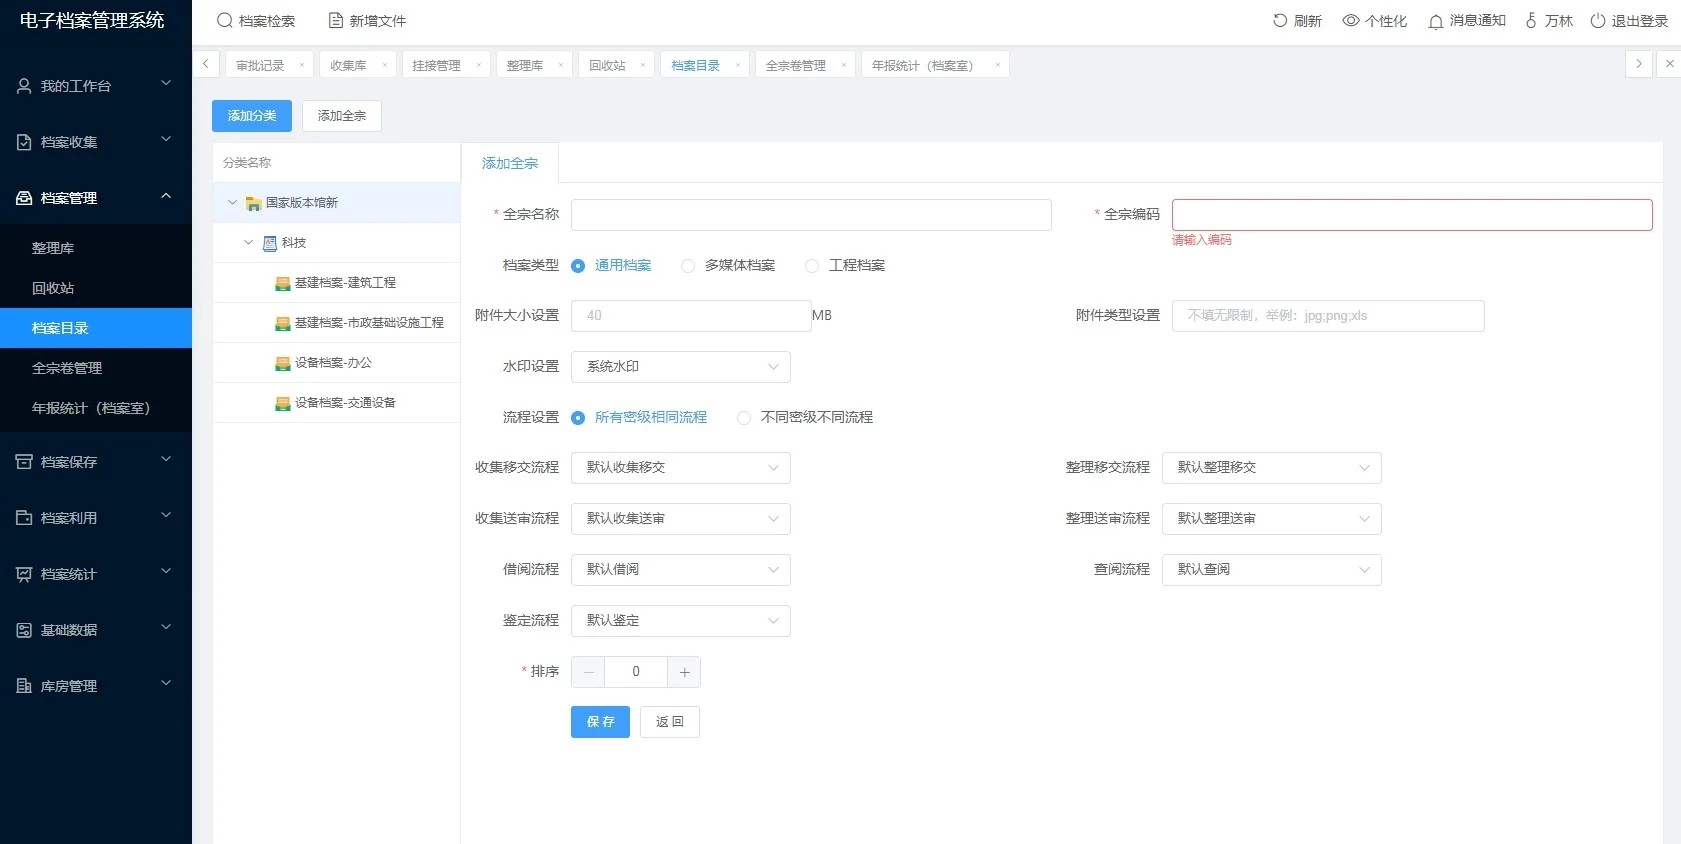Click the 添加分类 button

(x=252, y=116)
